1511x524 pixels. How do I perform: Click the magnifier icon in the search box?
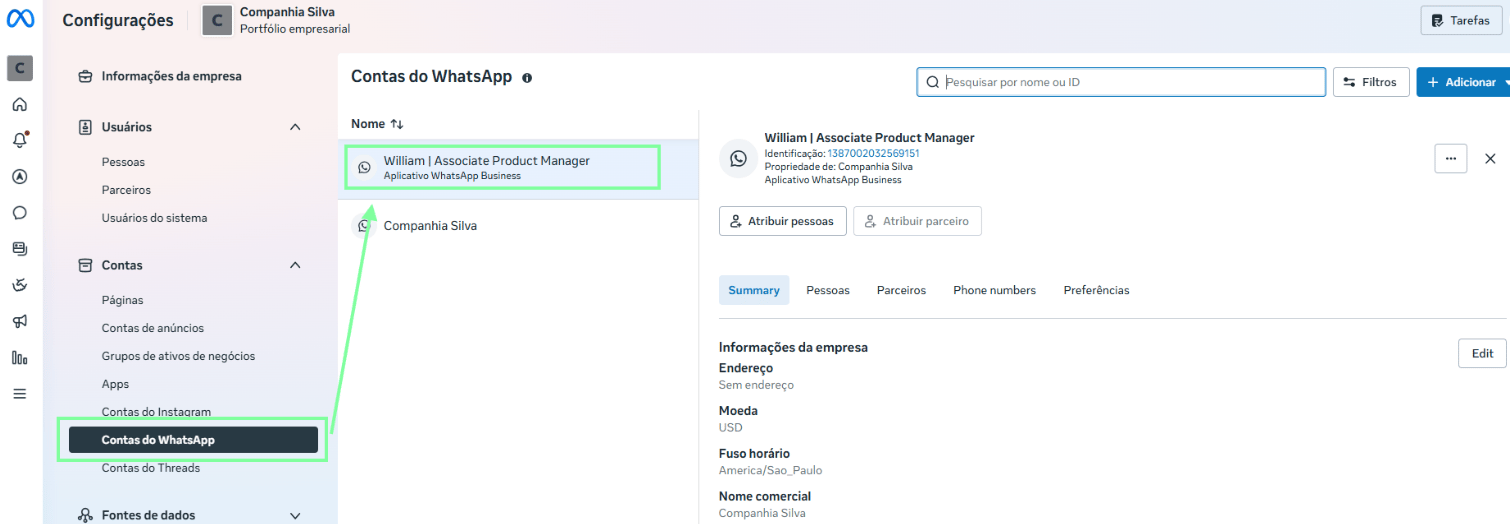click(933, 82)
